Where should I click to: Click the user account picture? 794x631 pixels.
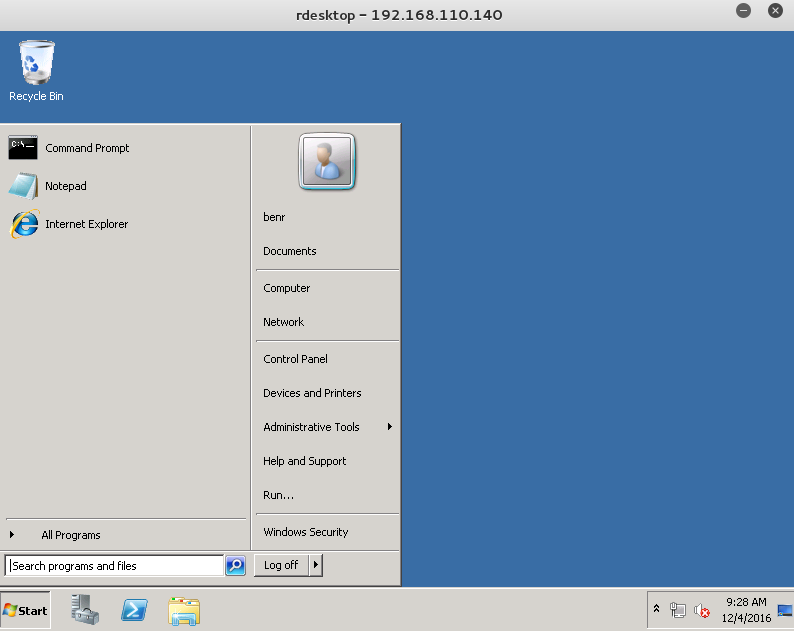[327, 161]
